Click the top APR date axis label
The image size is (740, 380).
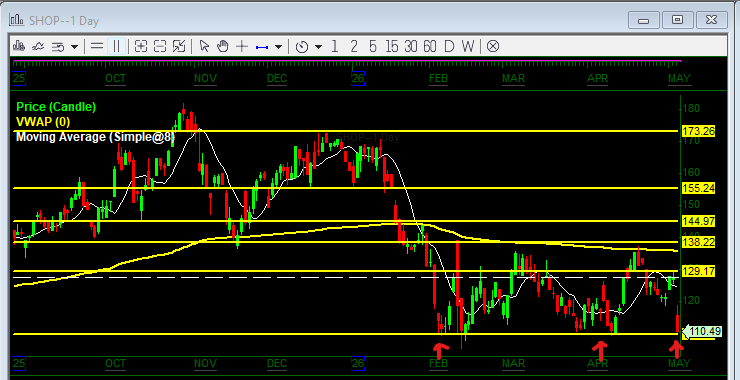[597, 78]
